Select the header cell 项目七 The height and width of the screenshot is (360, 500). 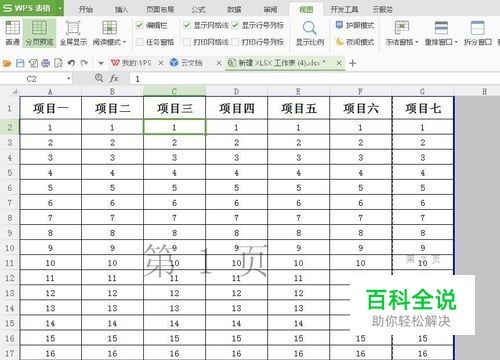[423, 108]
